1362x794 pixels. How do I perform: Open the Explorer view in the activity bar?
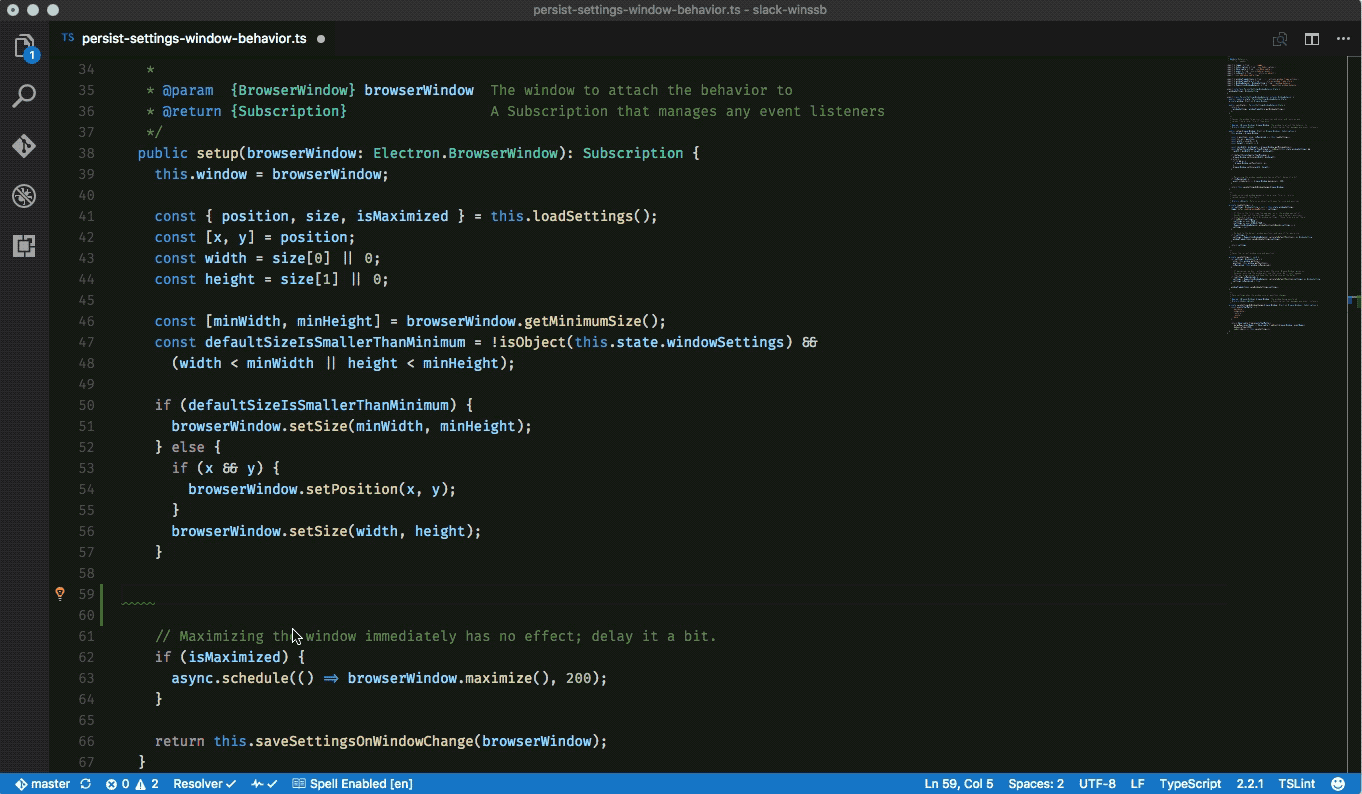pyautogui.click(x=24, y=45)
